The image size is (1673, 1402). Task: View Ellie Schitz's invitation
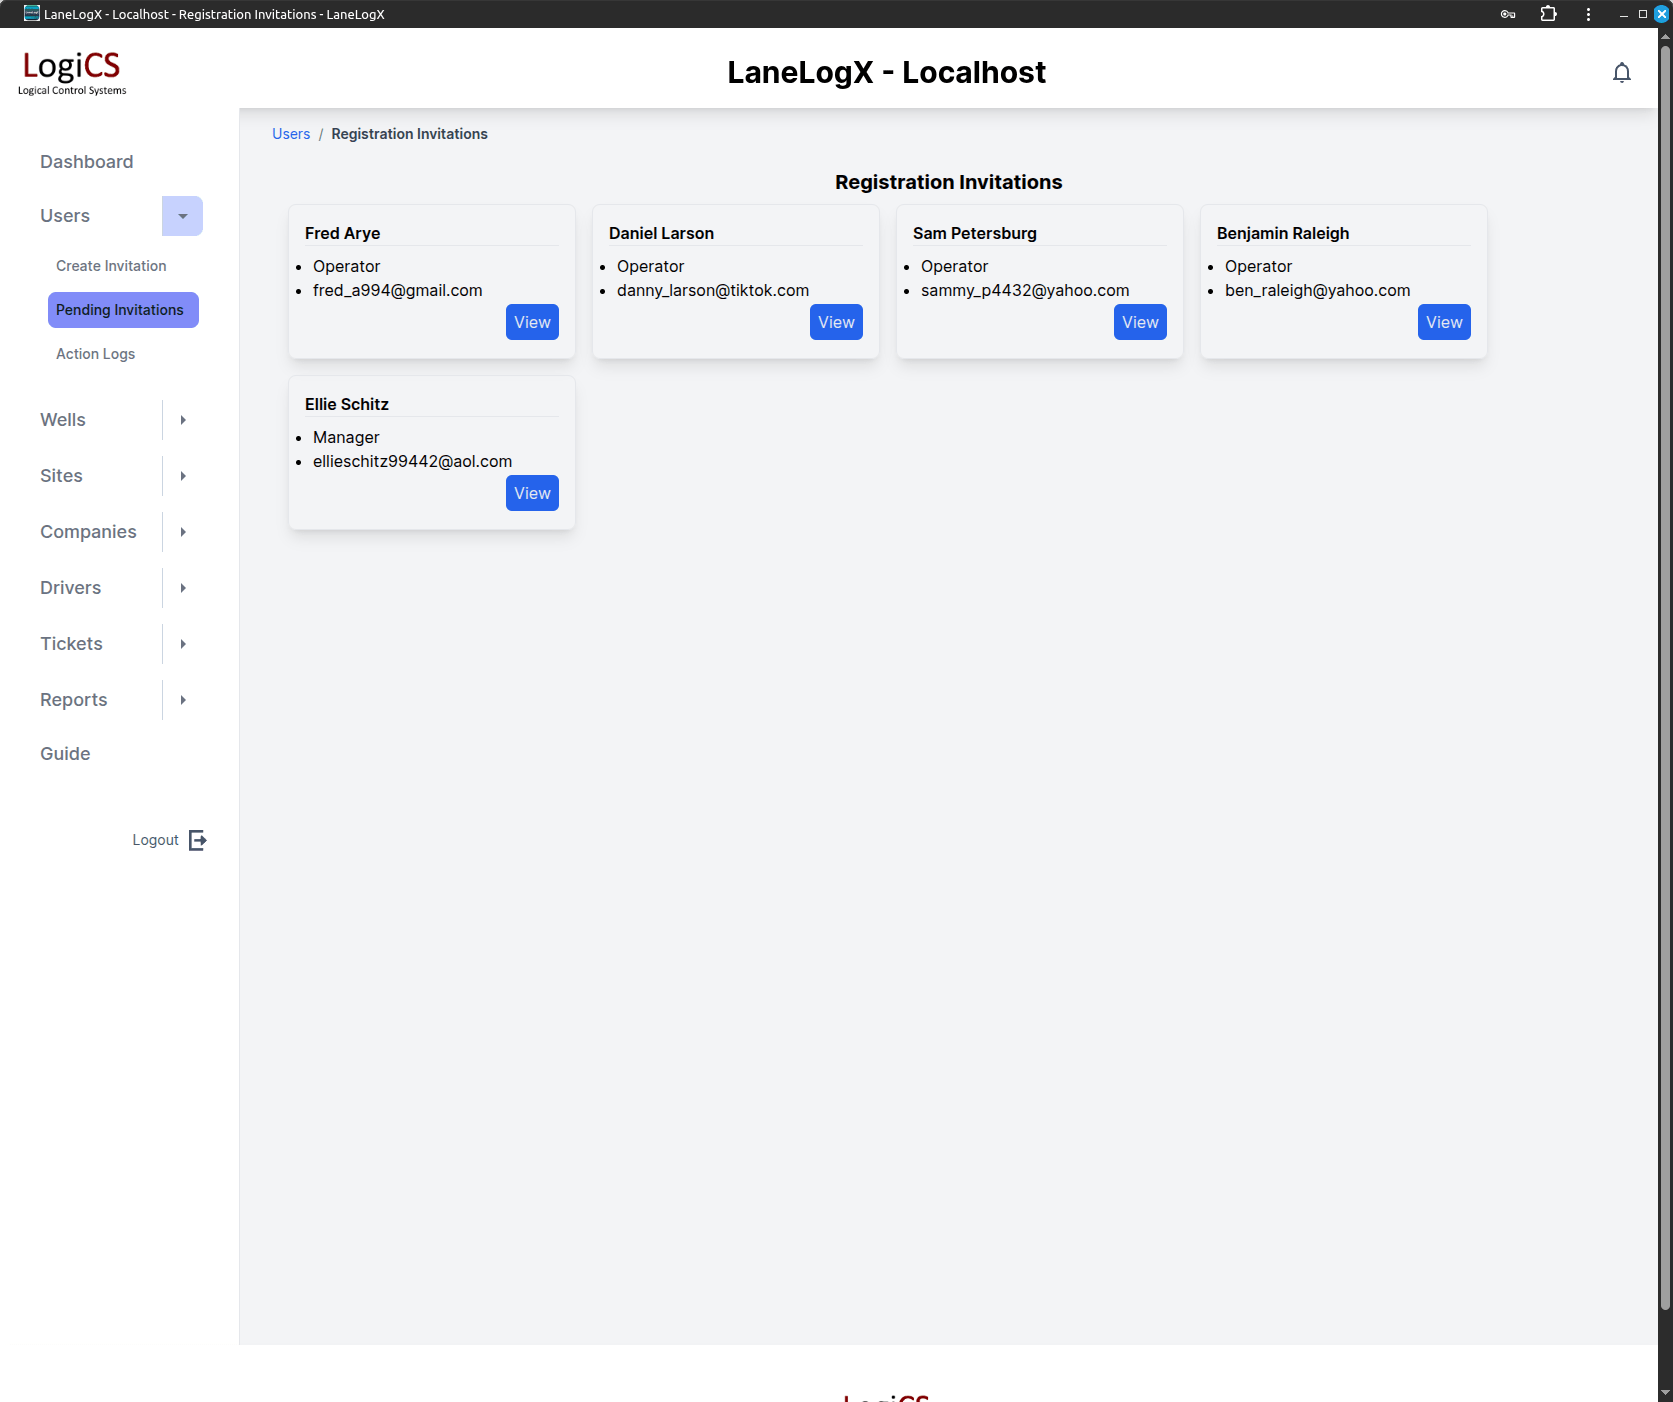(532, 493)
